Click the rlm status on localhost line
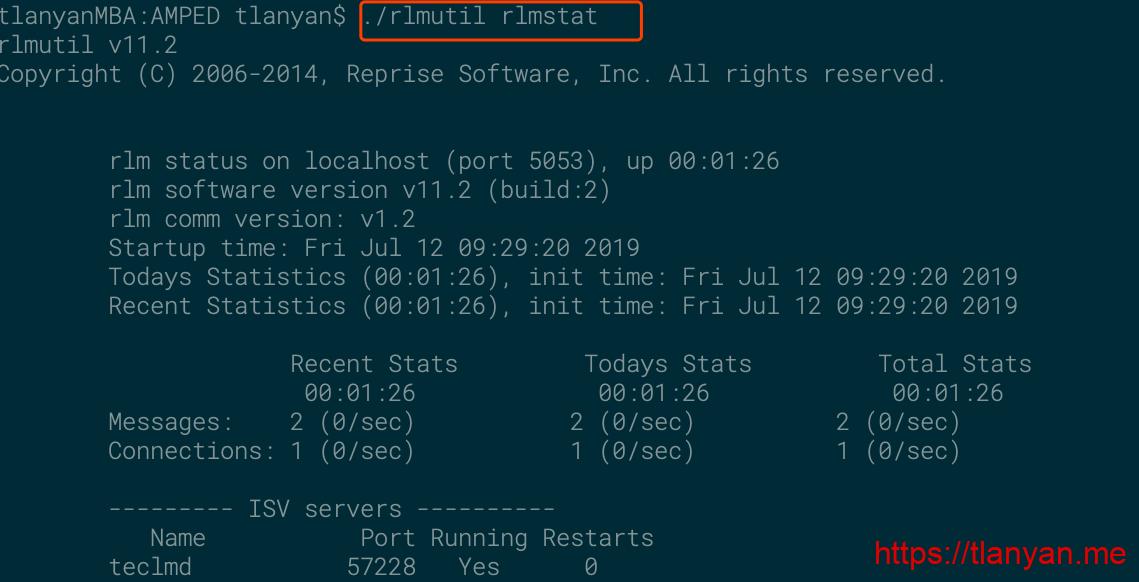Image resolution: width=1139 pixels, height=582 pixels. coord(443,161)
